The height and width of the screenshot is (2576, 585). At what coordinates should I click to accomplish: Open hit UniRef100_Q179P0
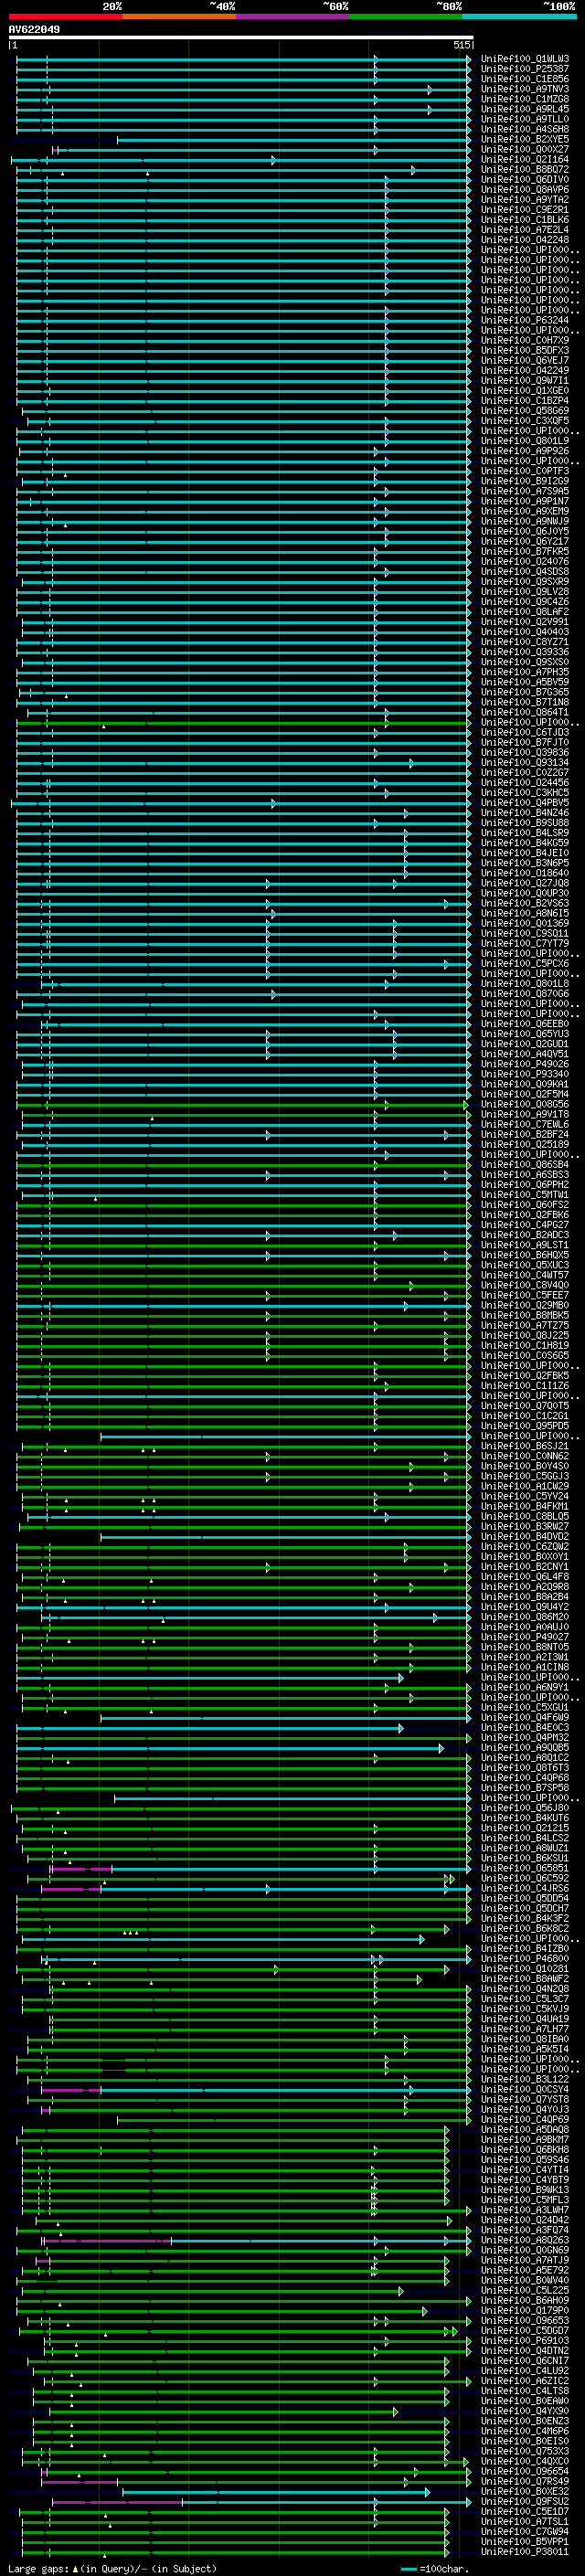525,2310
